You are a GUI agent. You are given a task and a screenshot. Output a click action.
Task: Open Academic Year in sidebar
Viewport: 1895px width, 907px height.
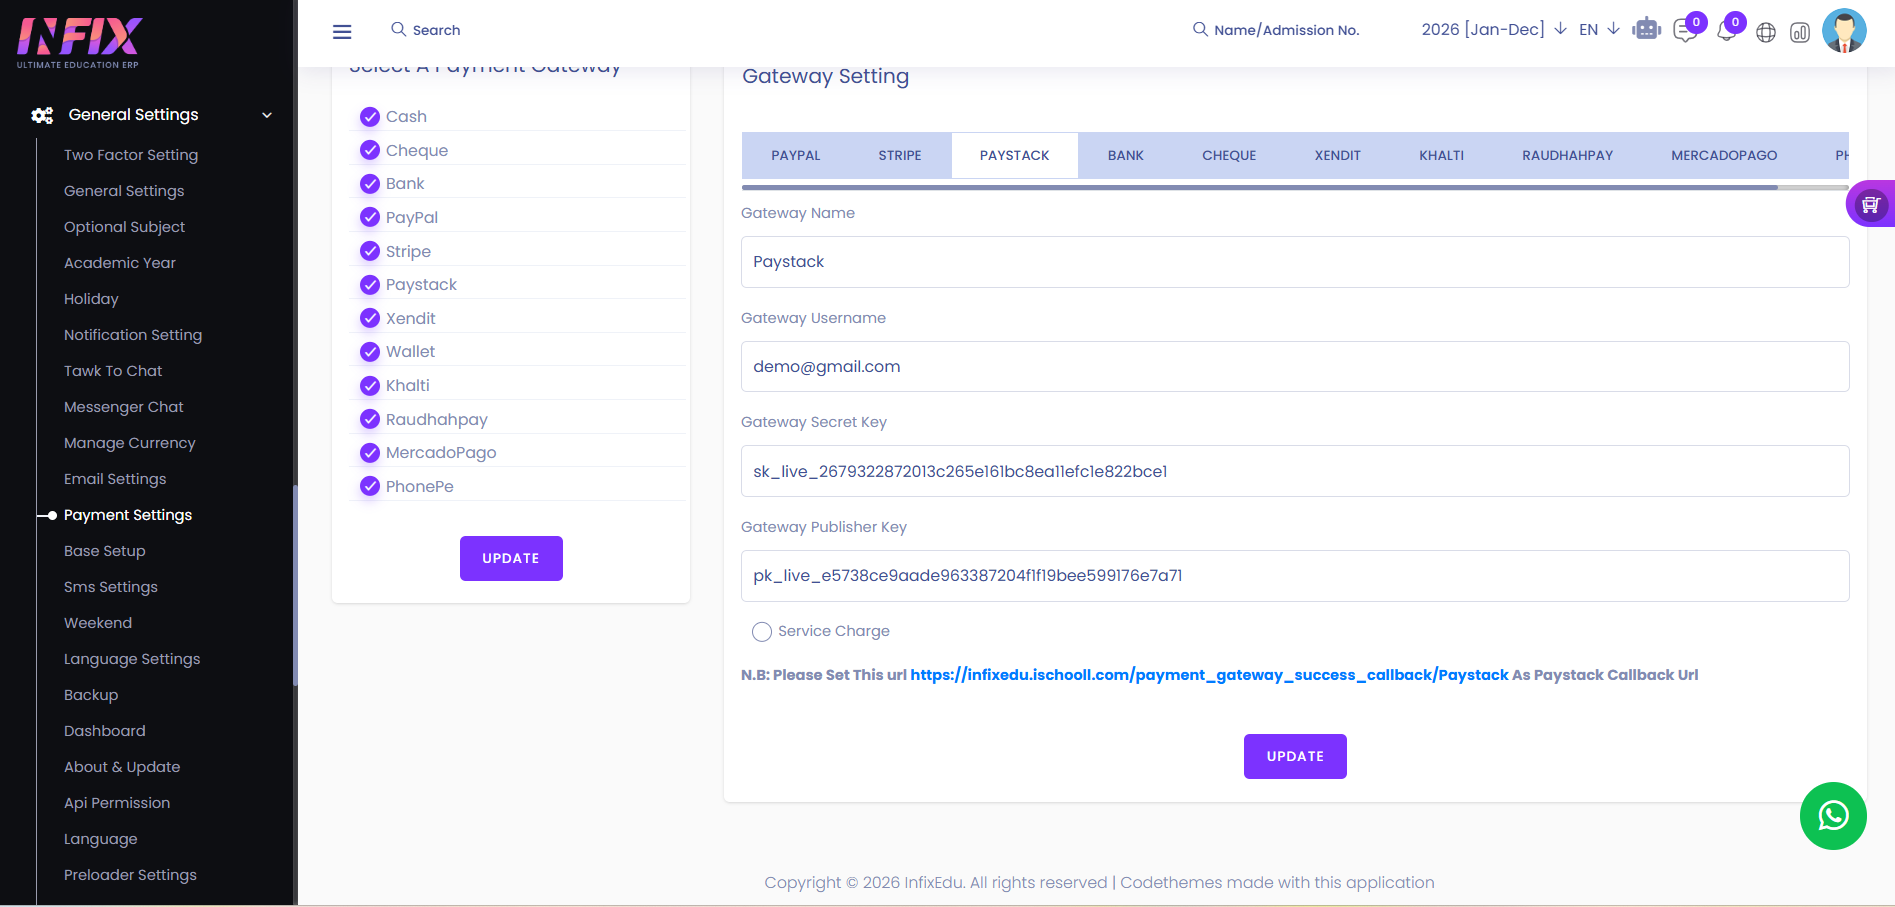(x=120, y=263)
